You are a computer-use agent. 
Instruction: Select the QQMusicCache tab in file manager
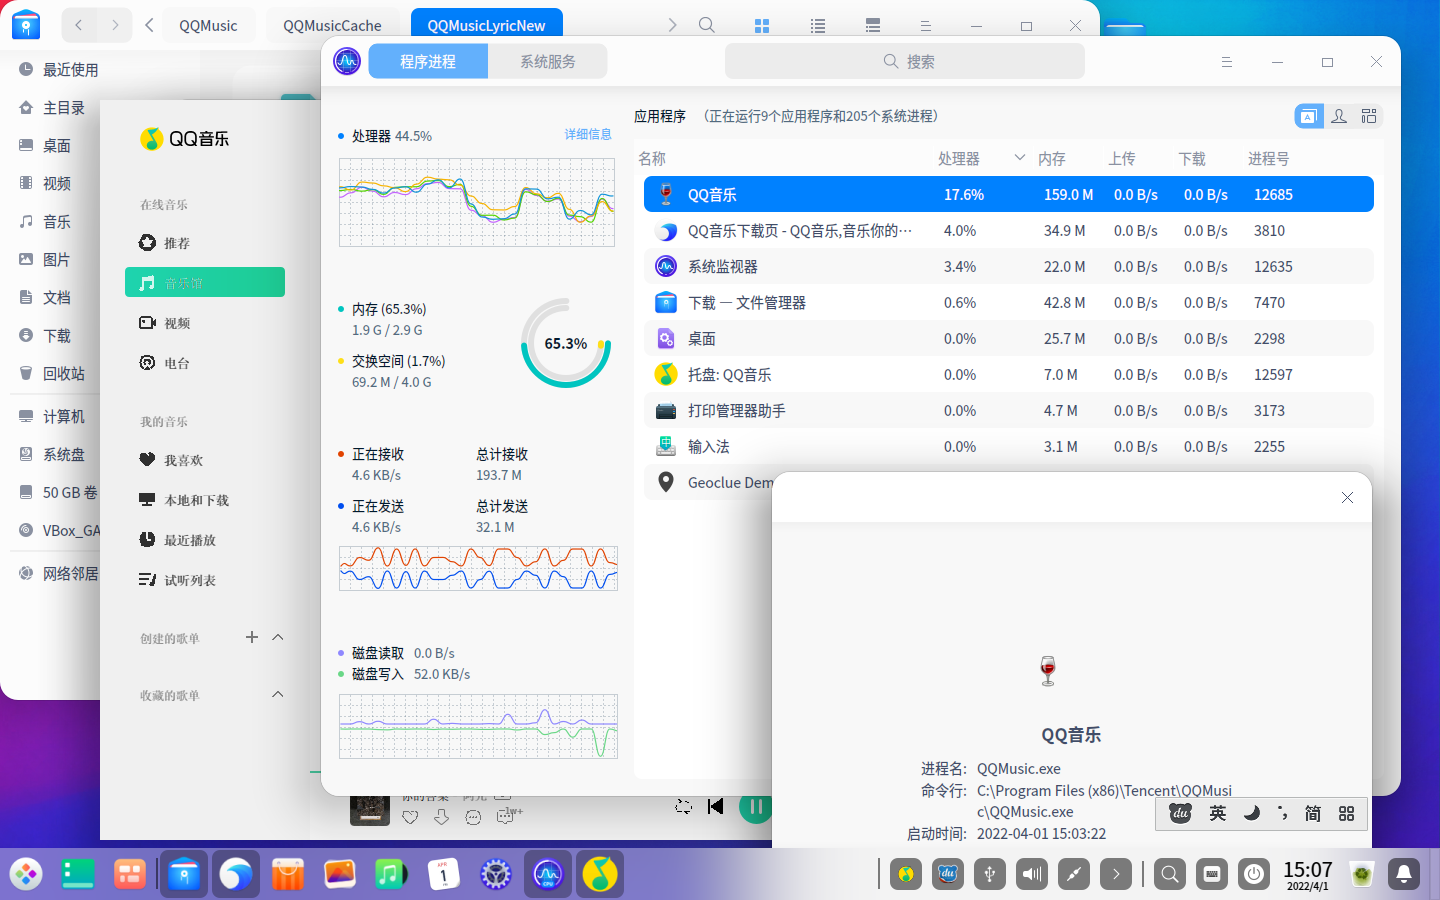pos(332,25)
